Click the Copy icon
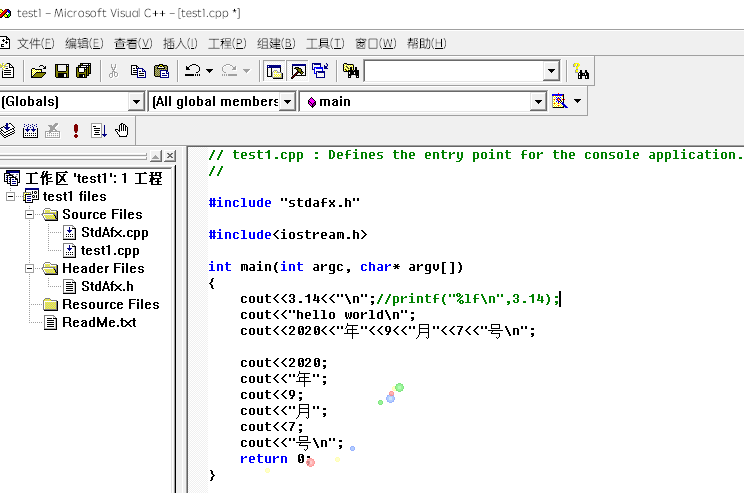 pyautogui.click(x=138, y=71)
